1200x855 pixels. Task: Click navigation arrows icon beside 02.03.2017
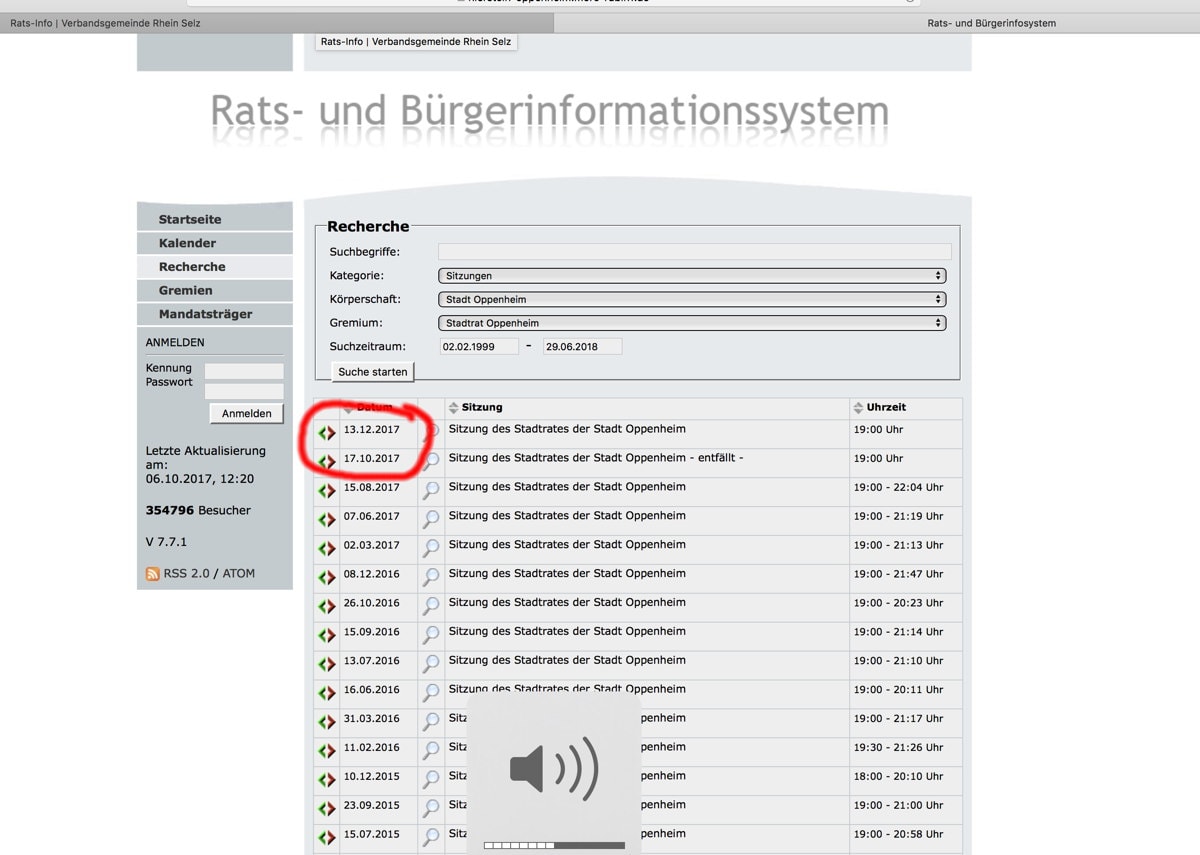coord(327,548)
